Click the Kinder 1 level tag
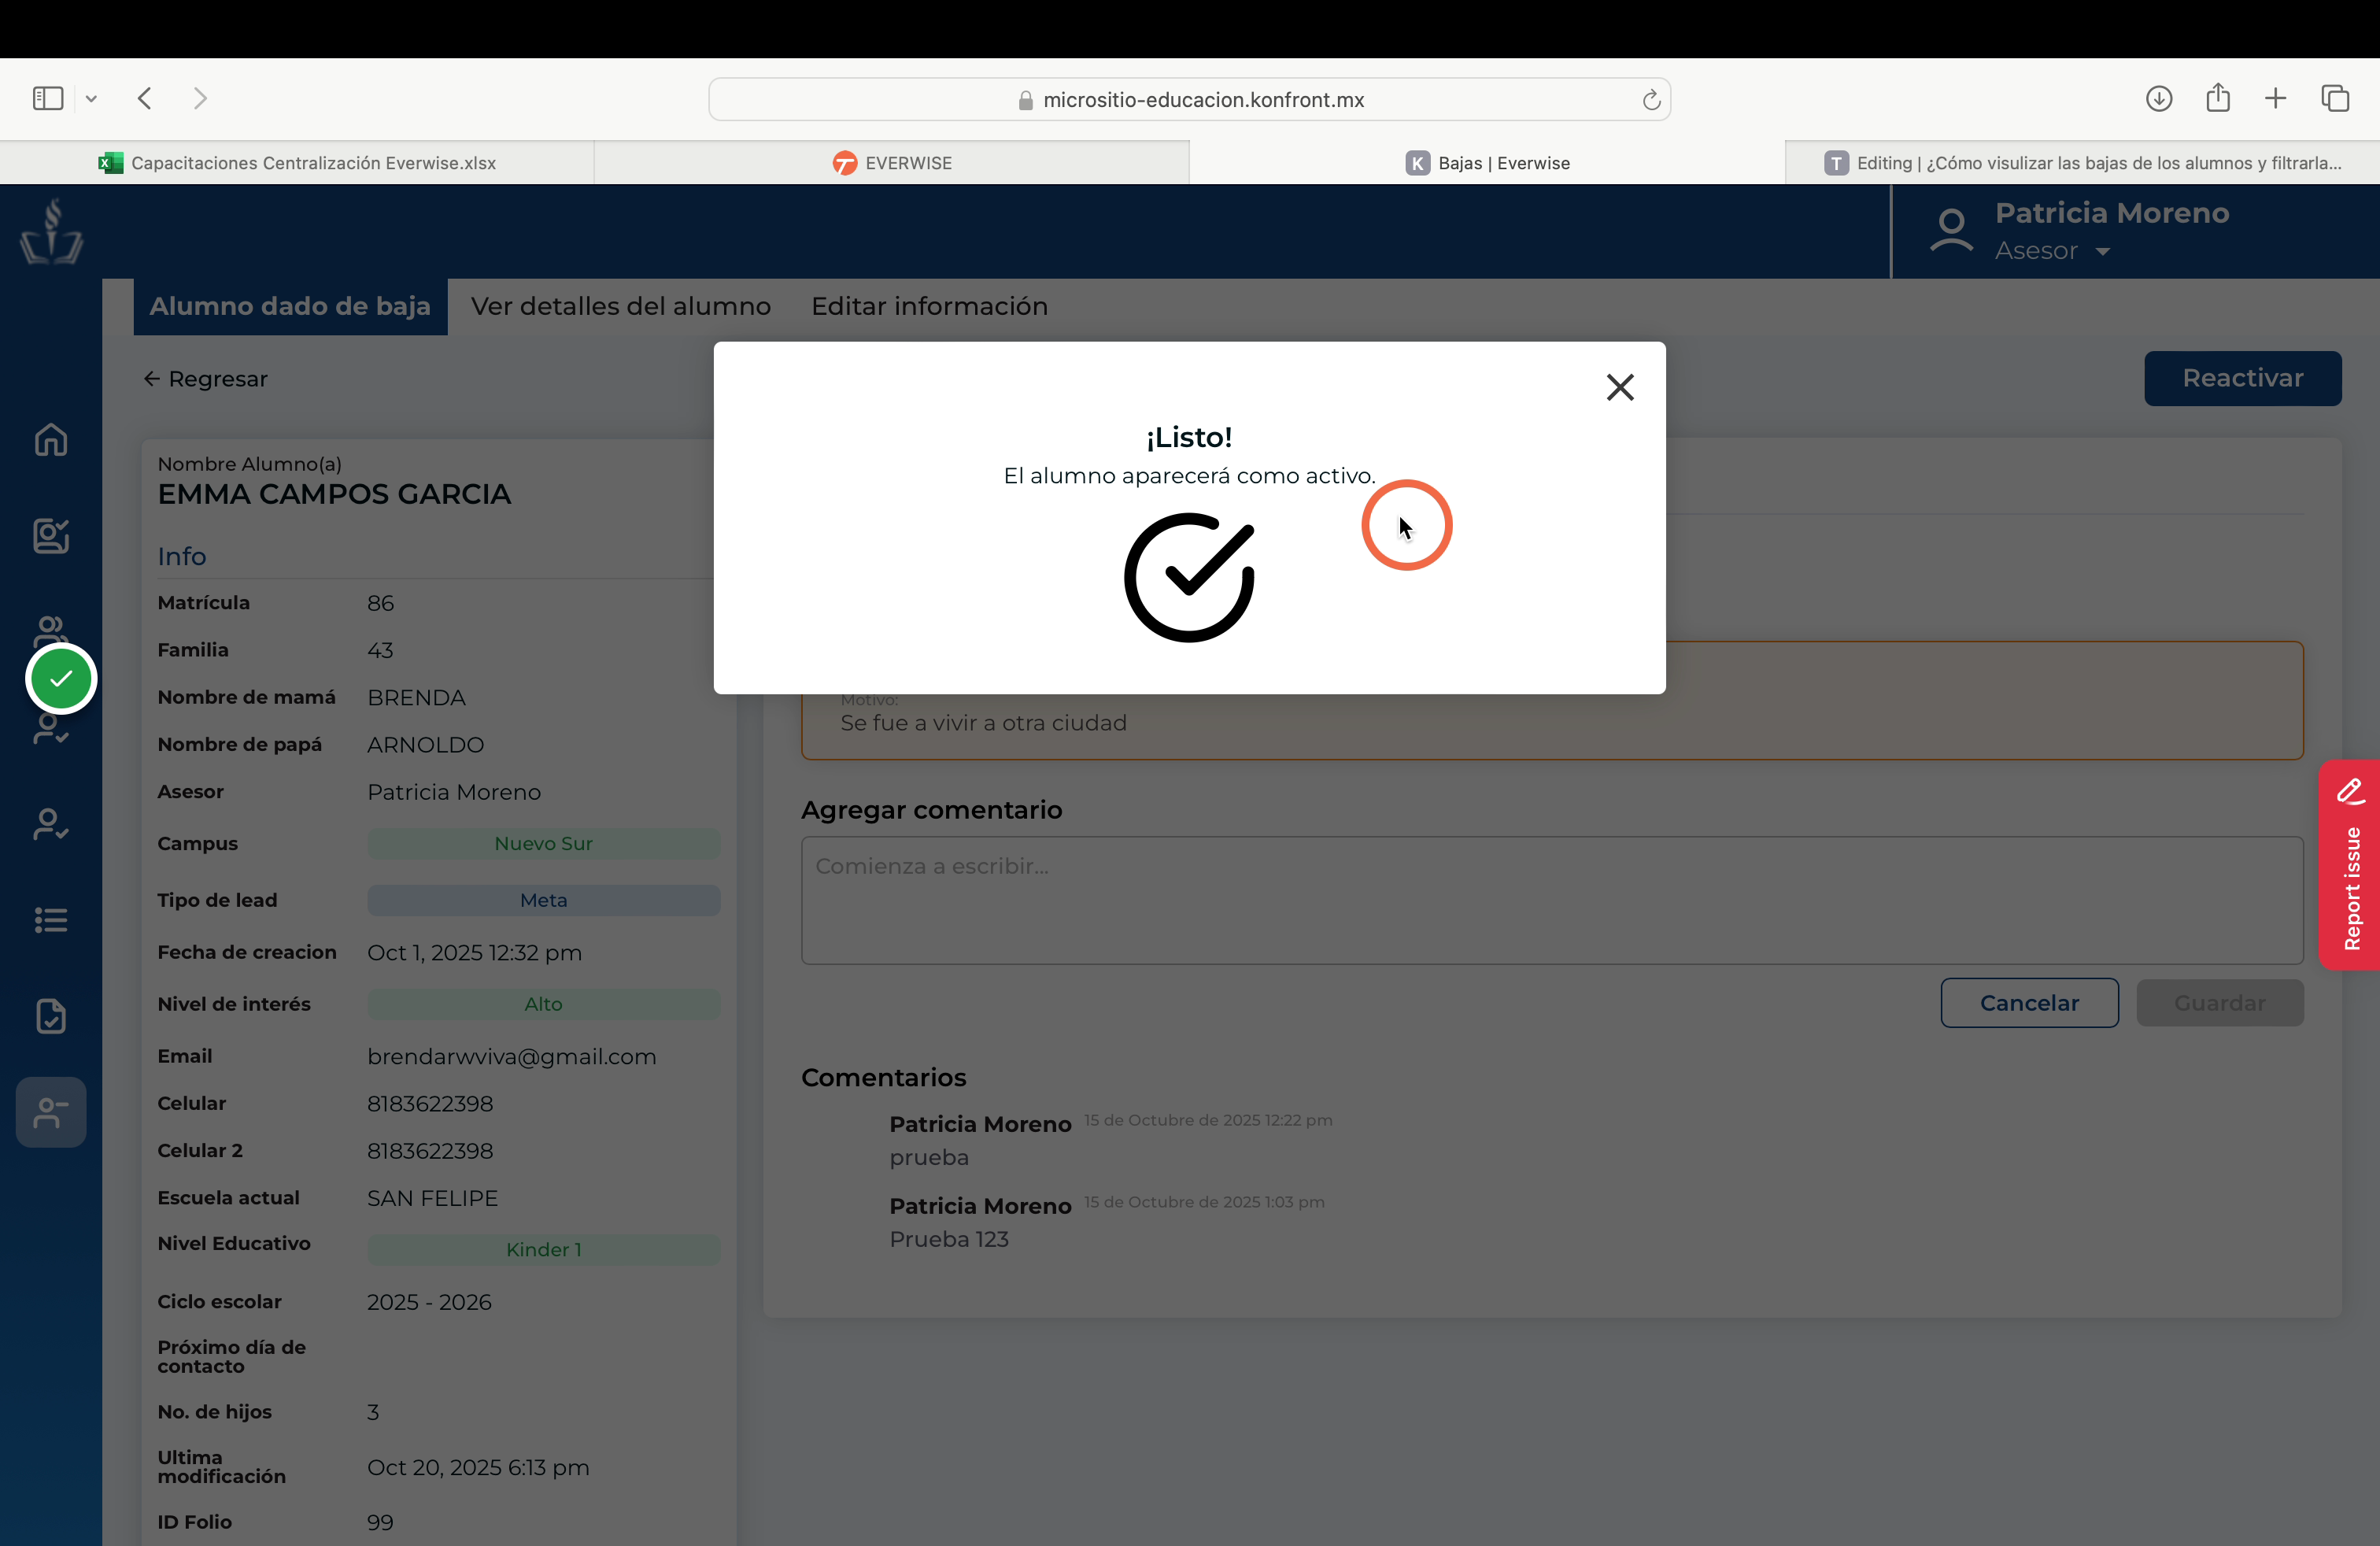Screen dimensions: 2380x1546 (543, 1250)
